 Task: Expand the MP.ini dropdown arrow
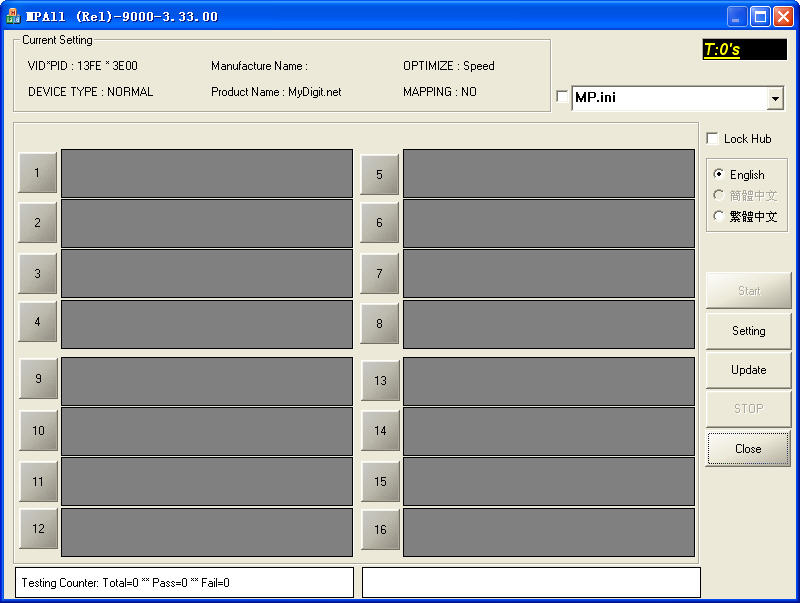[x=775, y=98]
